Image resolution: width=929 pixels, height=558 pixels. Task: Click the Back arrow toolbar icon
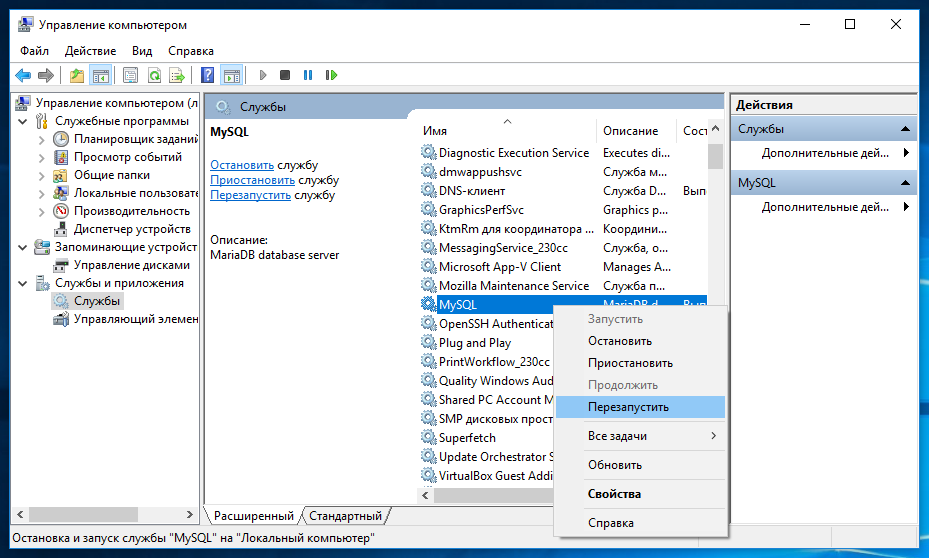point(23,75)
